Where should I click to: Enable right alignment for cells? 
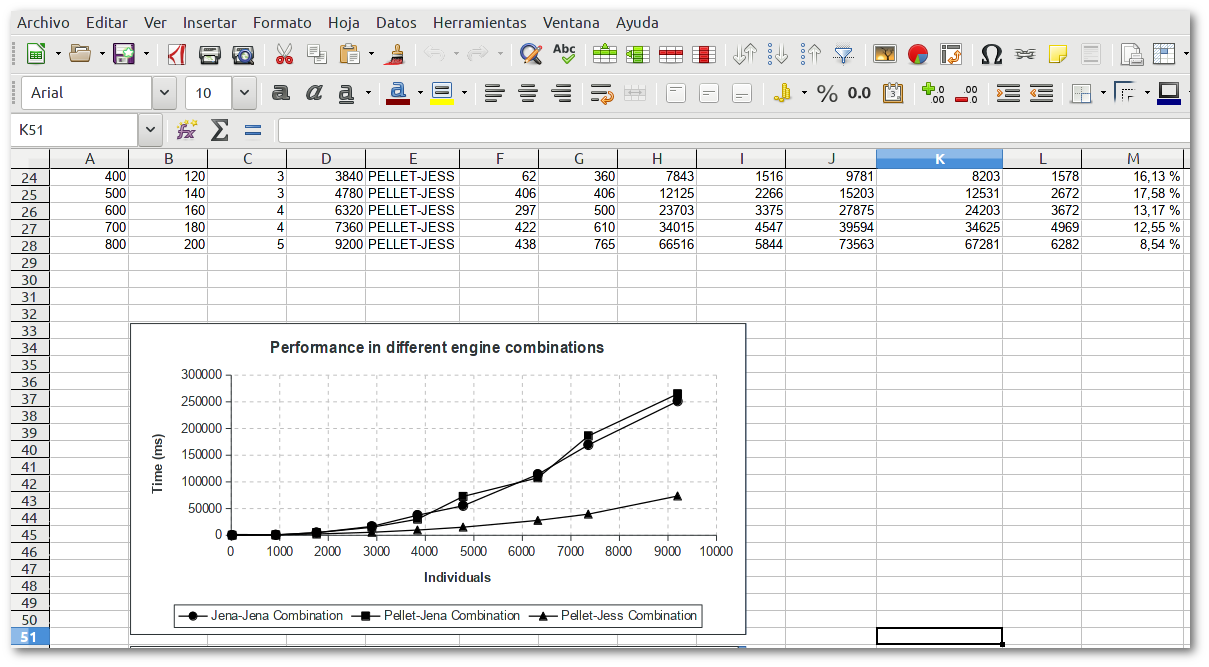pyautogui.click(x=562, y=93)
